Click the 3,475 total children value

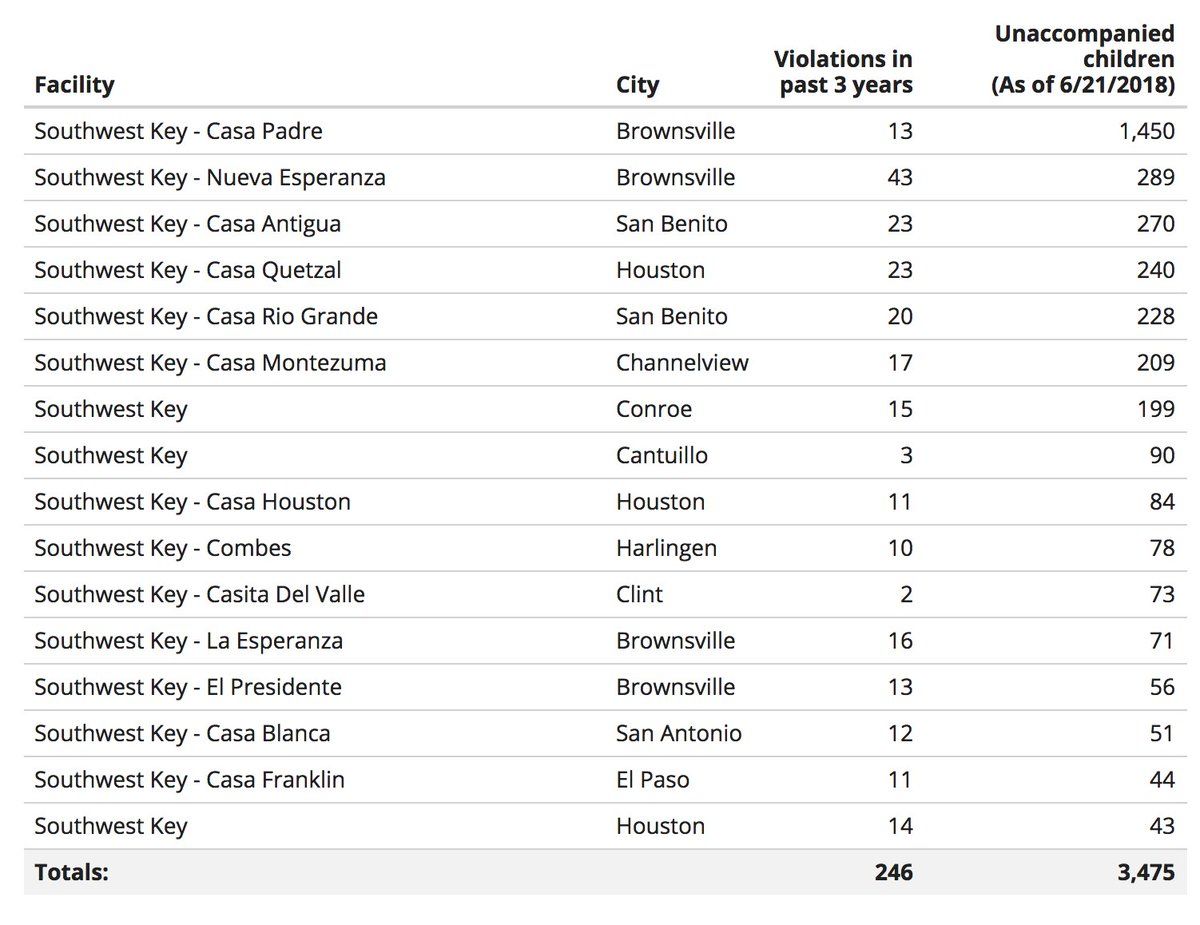1145,872
